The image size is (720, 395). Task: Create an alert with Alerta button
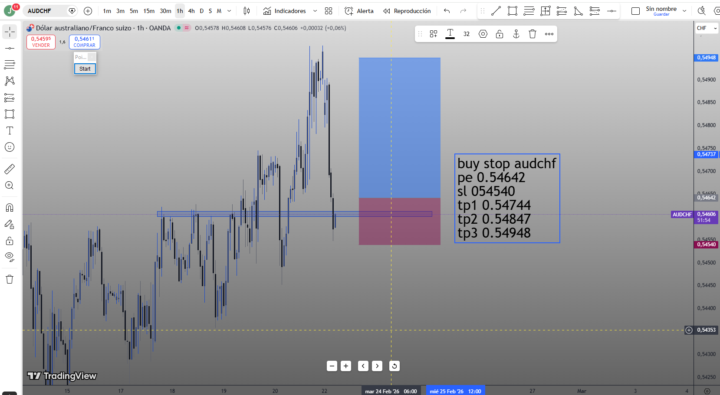click(359, 11)
